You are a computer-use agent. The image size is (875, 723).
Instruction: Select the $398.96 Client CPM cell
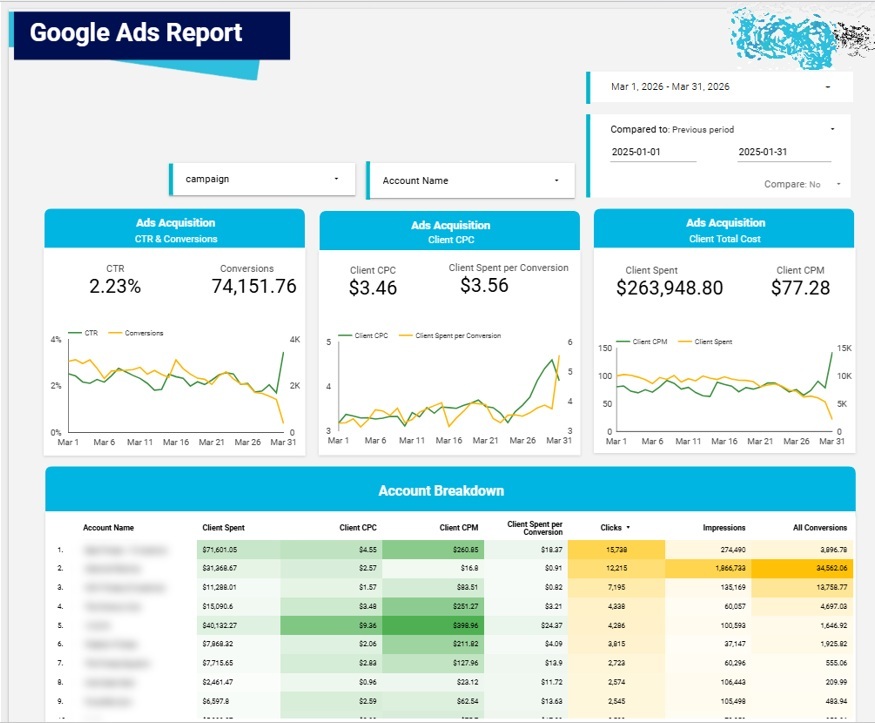(x=433, y=625)
